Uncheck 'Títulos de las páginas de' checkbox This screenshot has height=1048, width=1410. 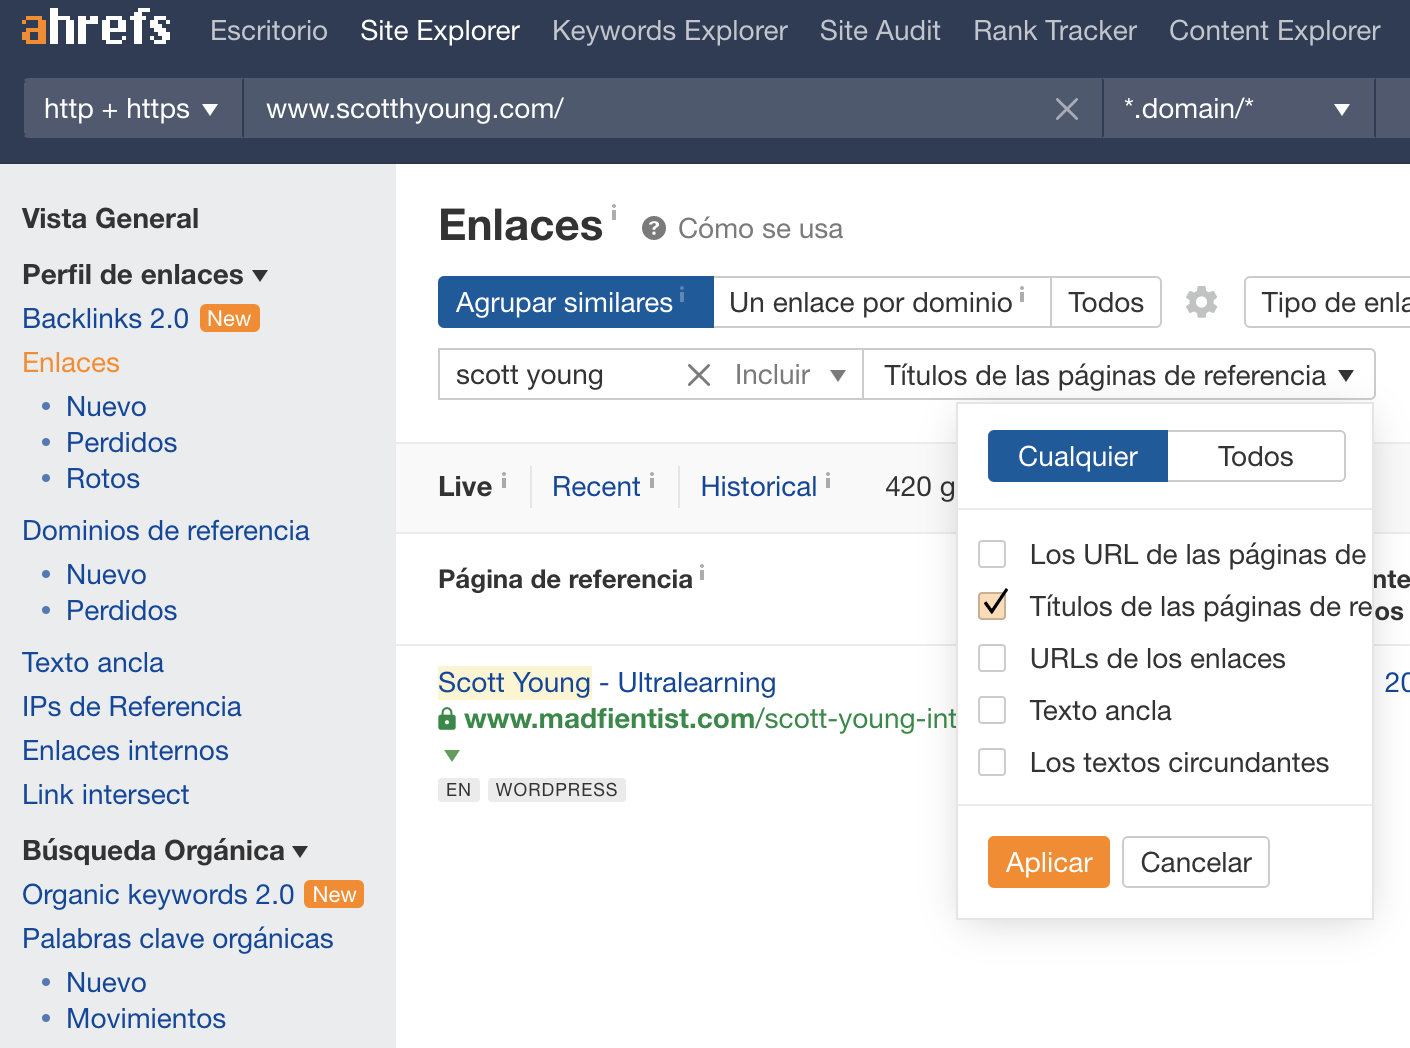click(992, 606)
